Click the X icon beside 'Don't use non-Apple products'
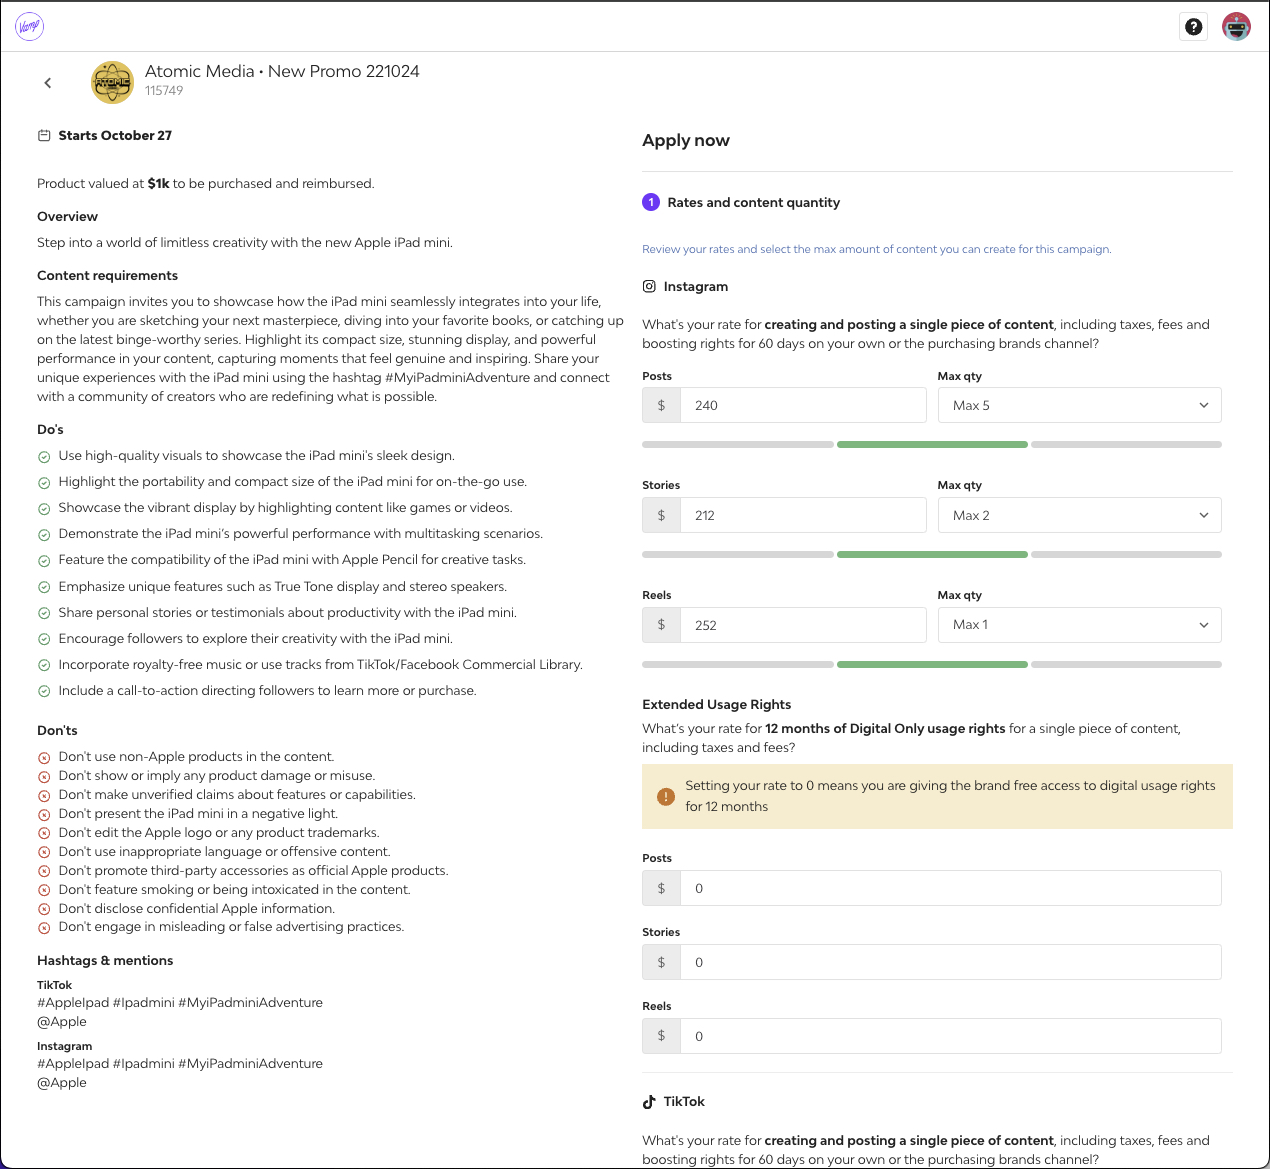The image size is (1270, 1169). (44, 758)
